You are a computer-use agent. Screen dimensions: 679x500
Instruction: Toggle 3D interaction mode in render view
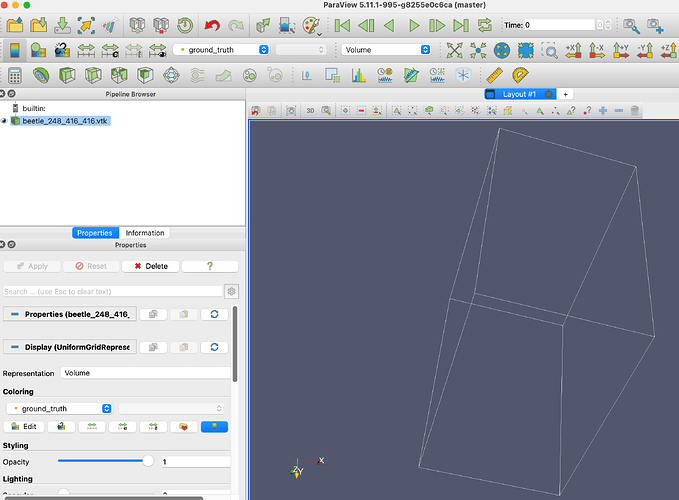(310, 111)
